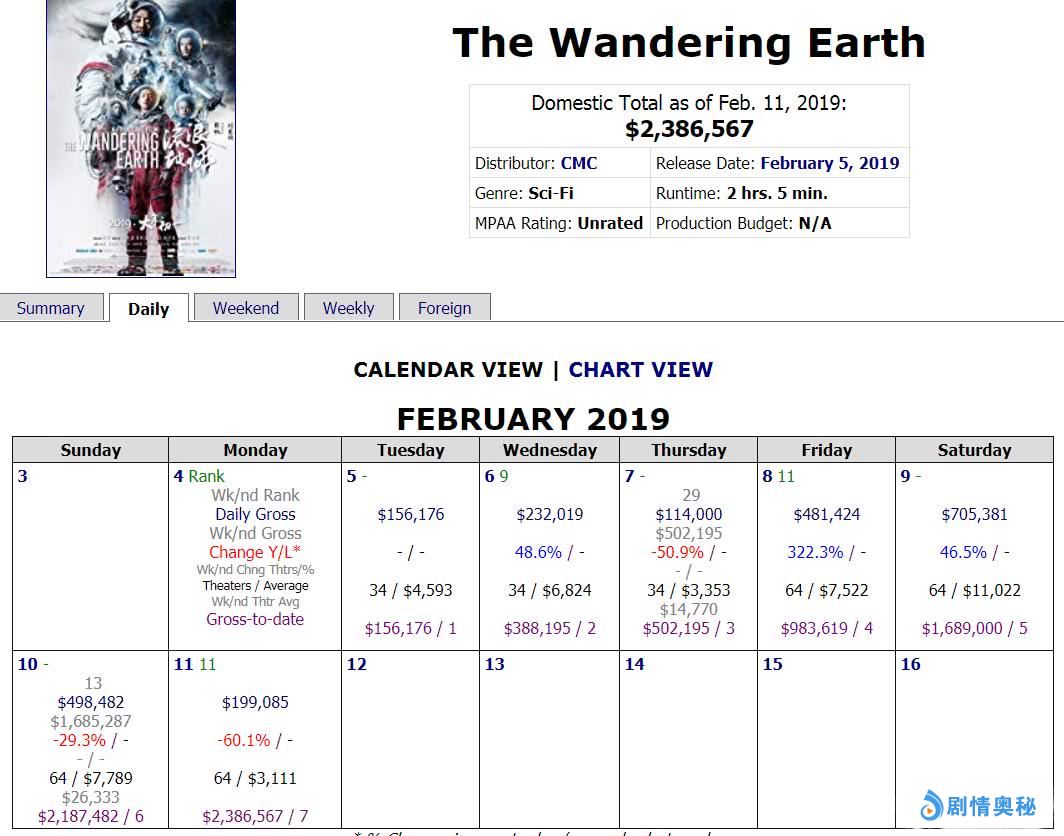Image resolution: width=1064 pixels, height=836 pixels.
Task: Open The Wandering Earth poster thumbnail
Action: [x=141, y=138]
